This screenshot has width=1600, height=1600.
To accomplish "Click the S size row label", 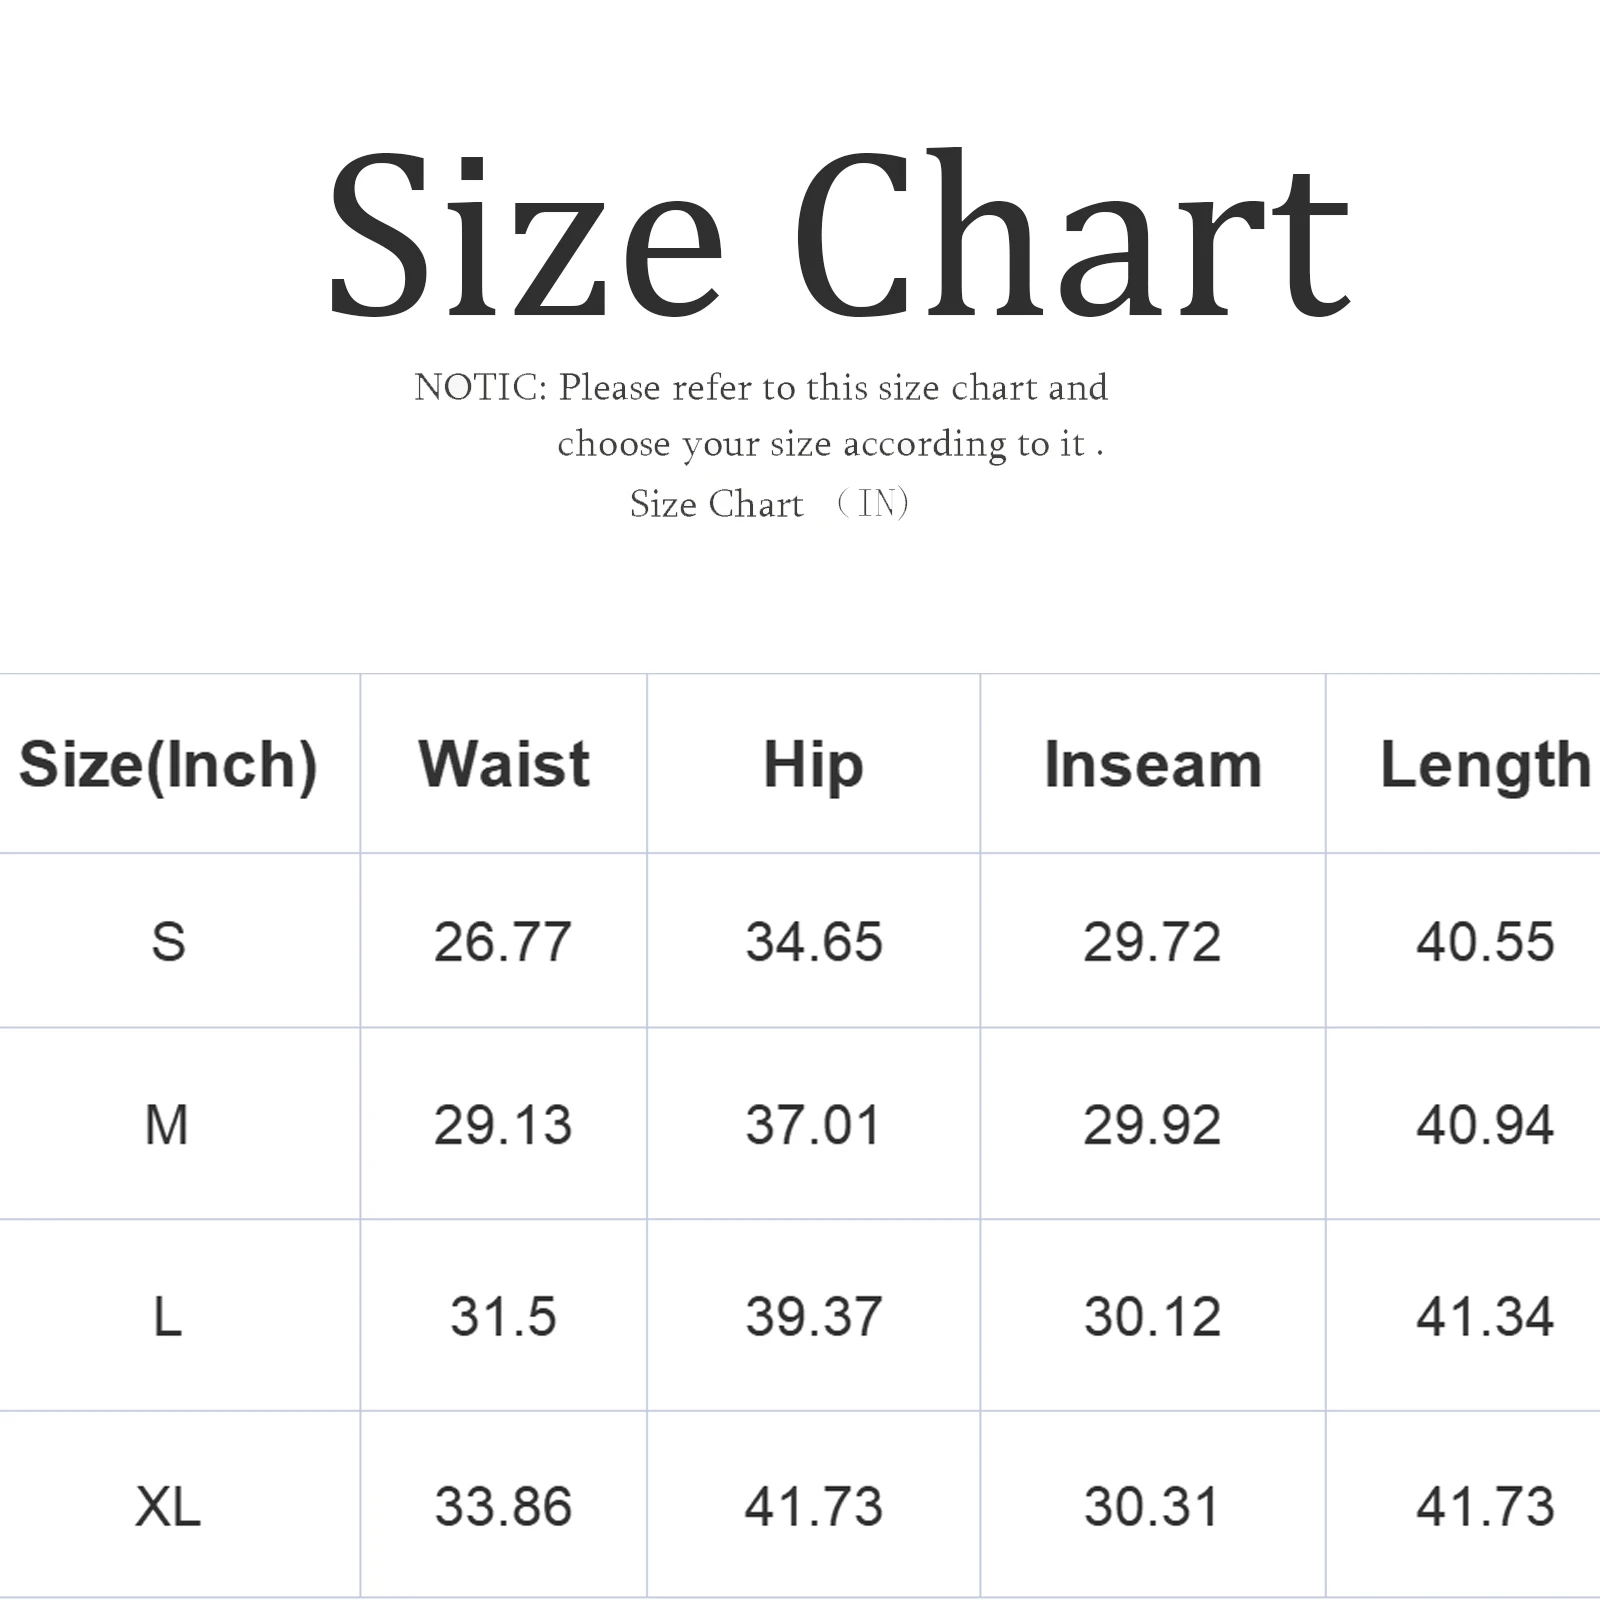I will (x=168, y=942).
